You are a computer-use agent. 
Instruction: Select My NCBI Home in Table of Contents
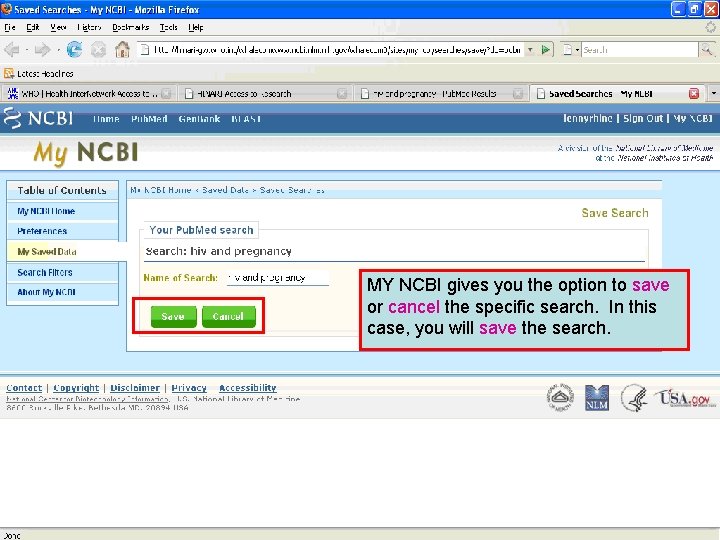tap(46, 211)
